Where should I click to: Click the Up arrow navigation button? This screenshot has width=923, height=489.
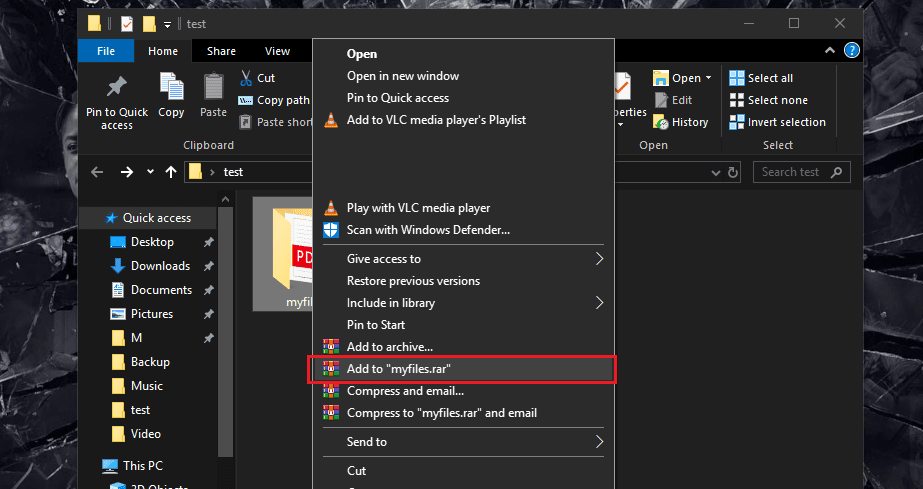pos(171,172)
